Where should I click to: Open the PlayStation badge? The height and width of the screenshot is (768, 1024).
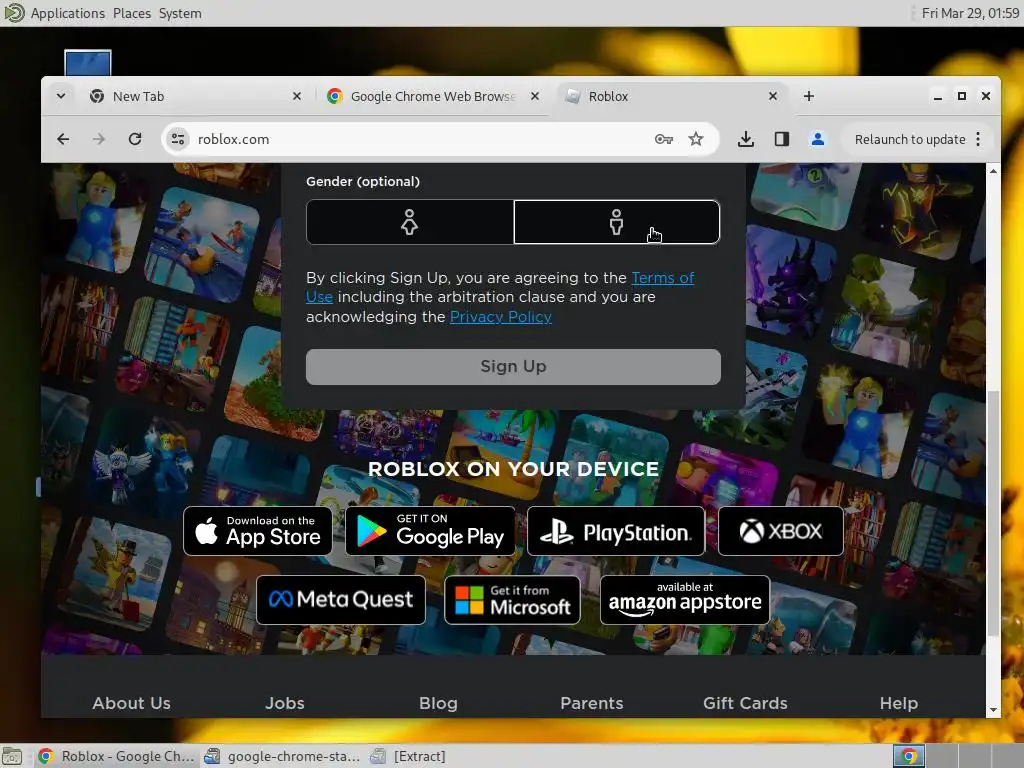(616, 531)
